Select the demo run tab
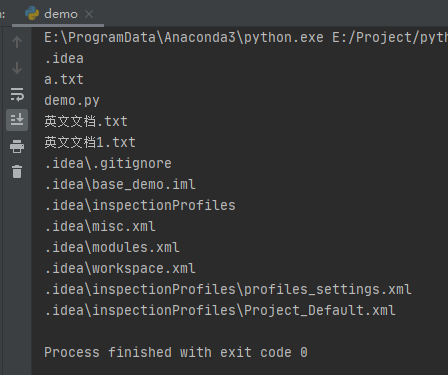 coord(58,14)
